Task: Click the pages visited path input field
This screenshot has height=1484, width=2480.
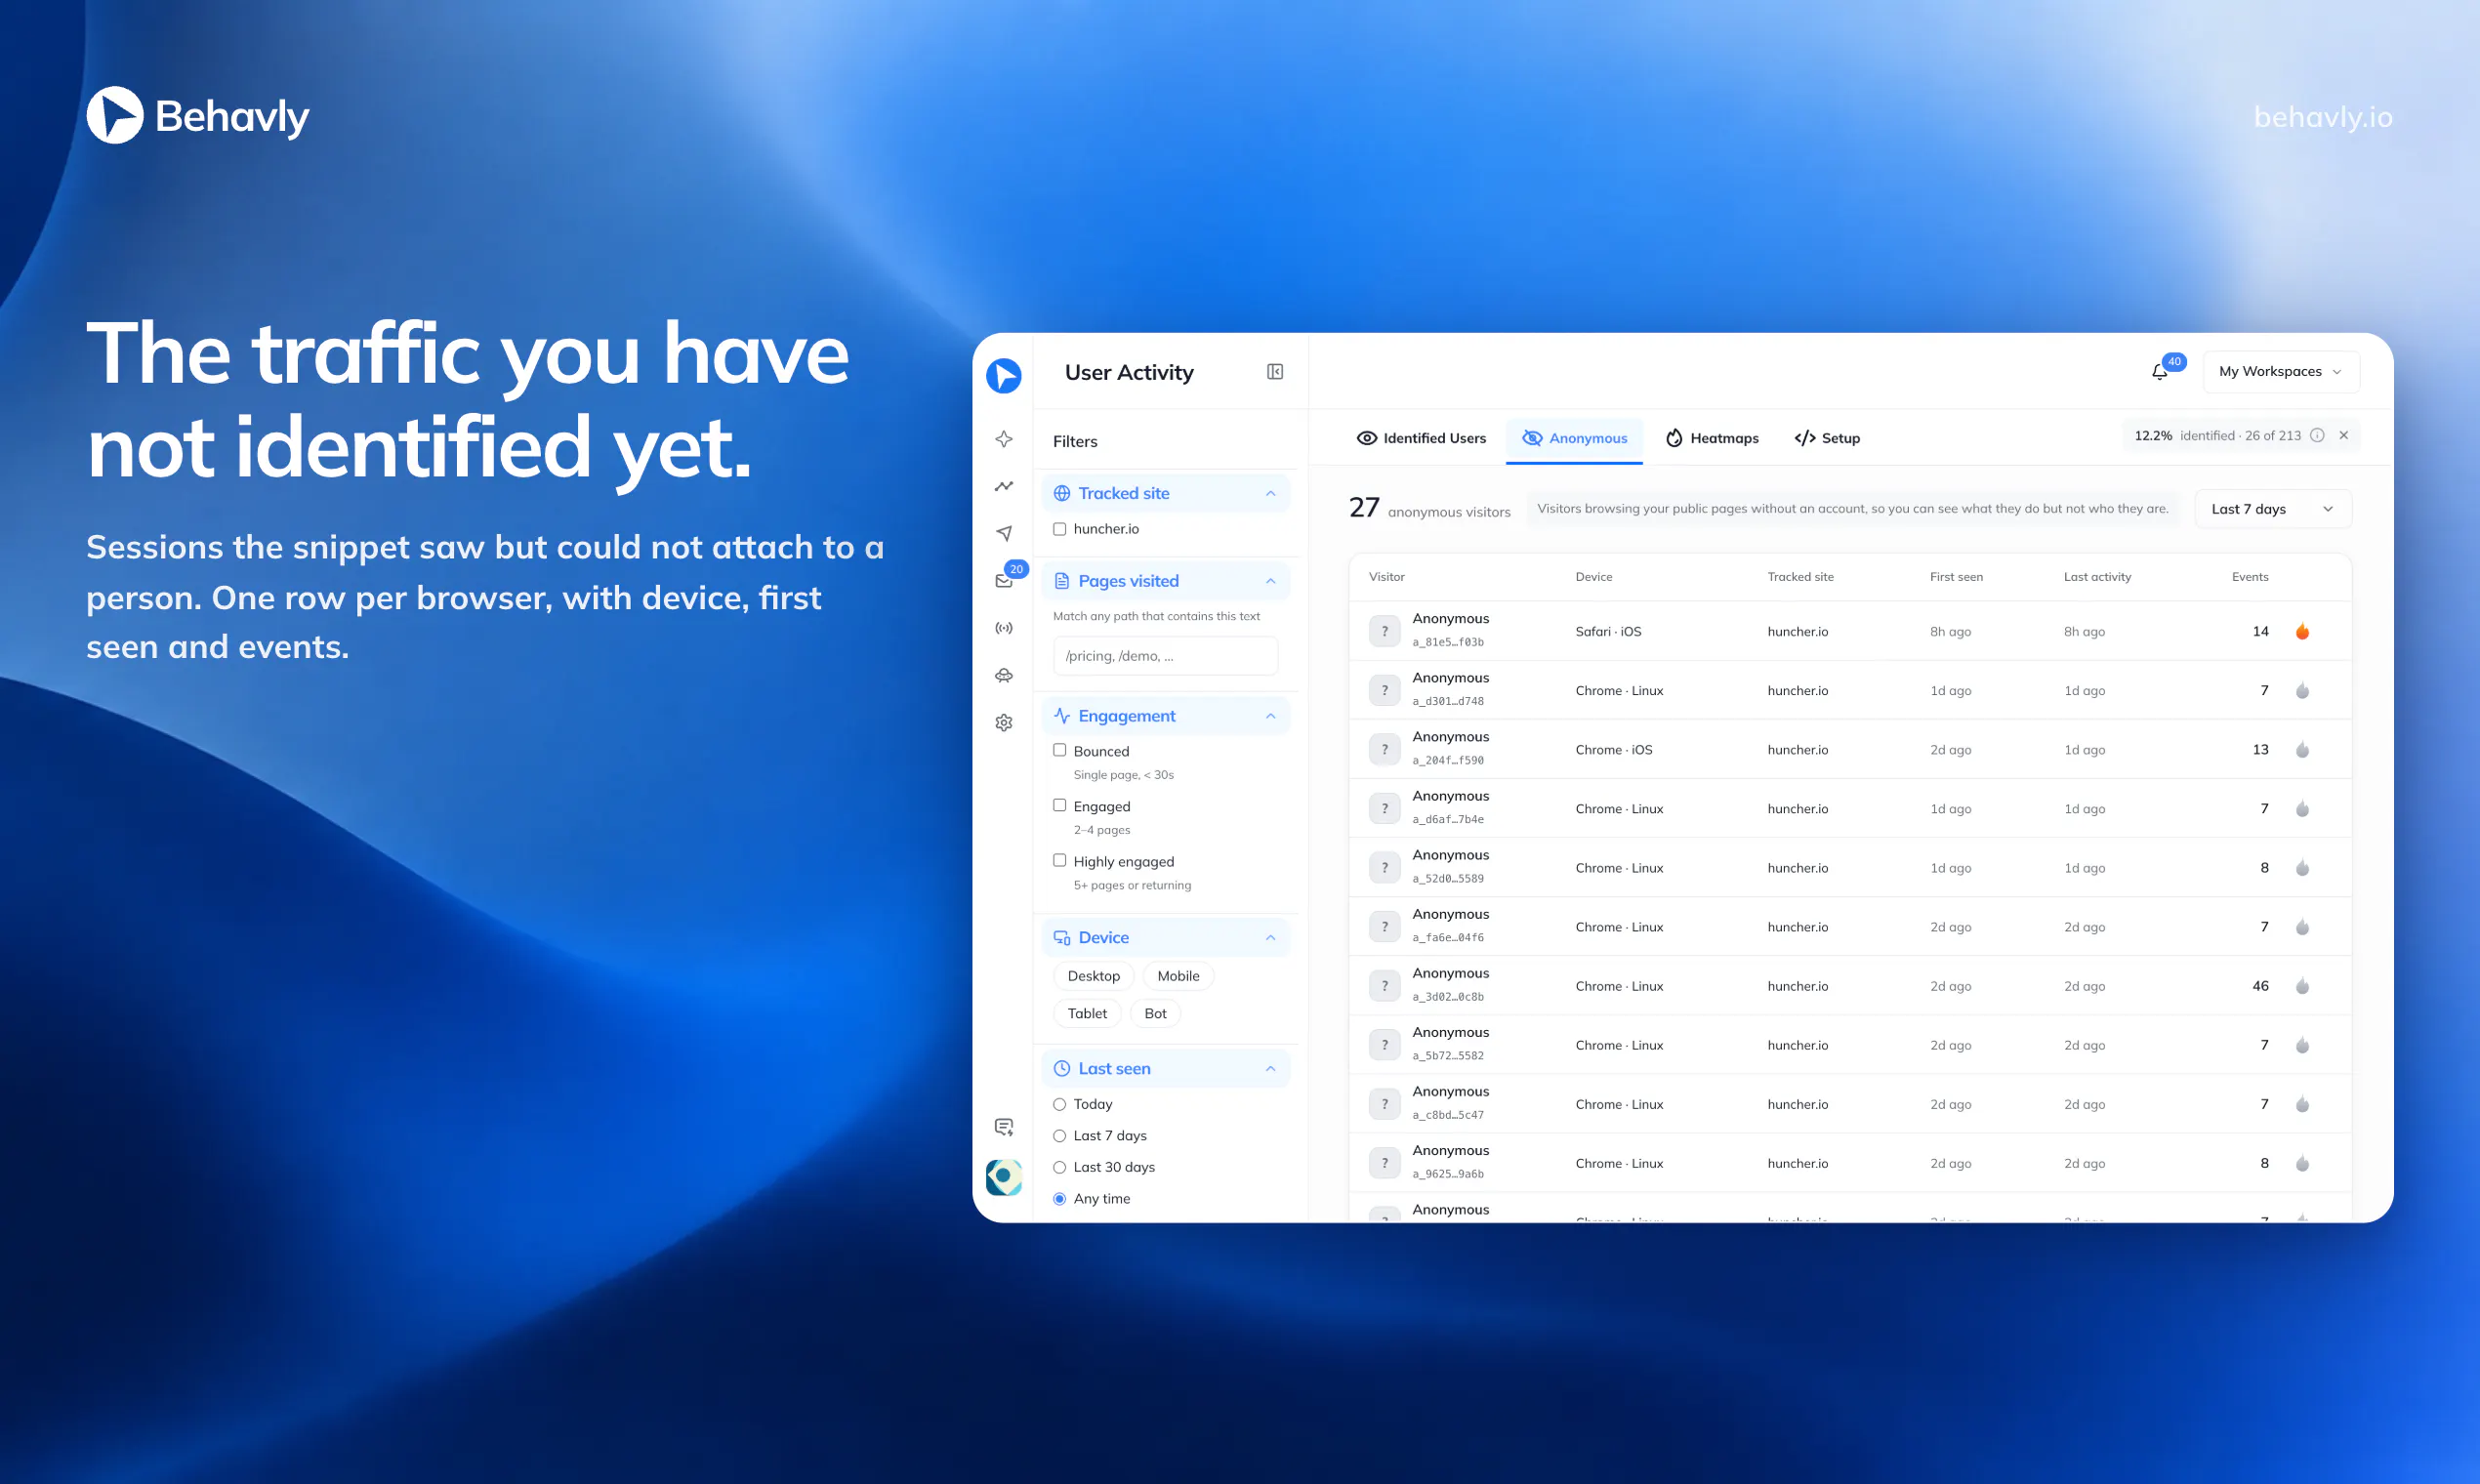Action: pos(1166,656)
